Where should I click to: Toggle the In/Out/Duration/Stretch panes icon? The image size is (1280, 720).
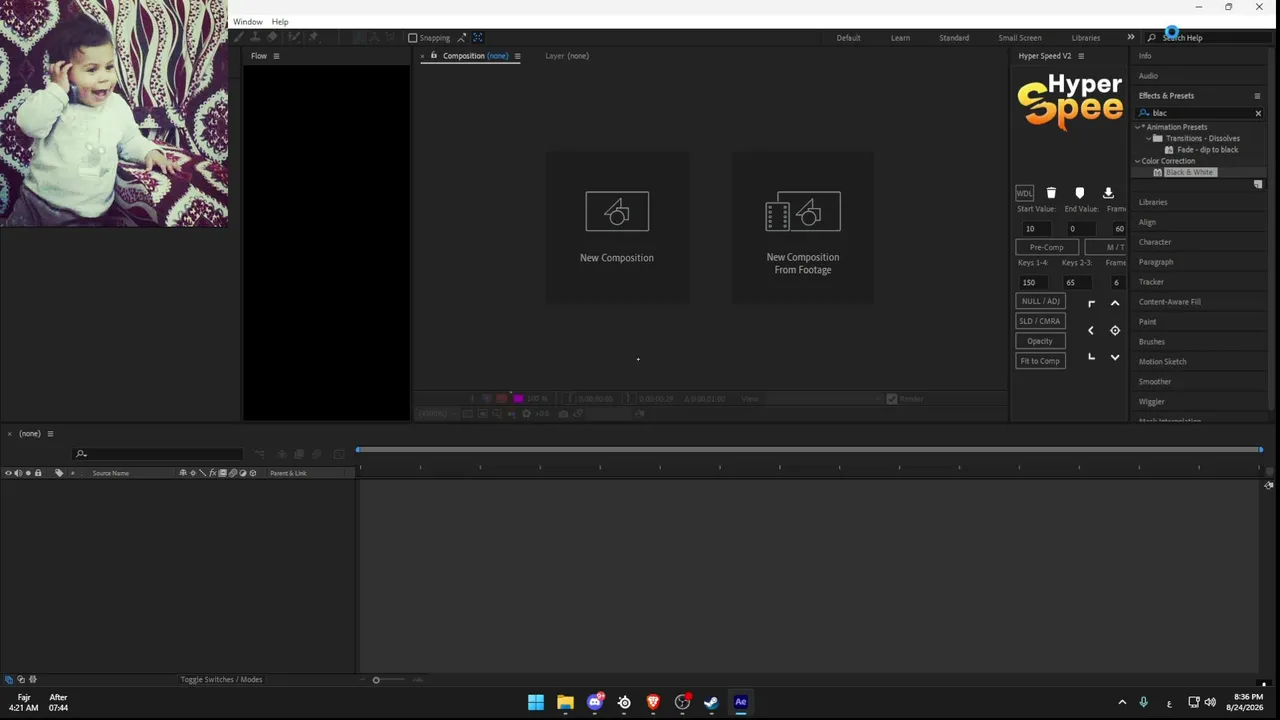[32, 680]
